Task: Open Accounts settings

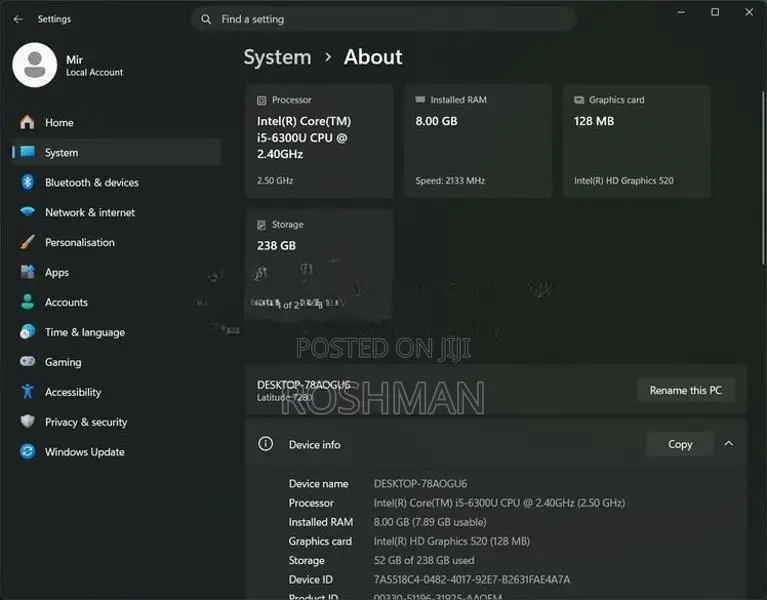Action: (x=116, y=302)
